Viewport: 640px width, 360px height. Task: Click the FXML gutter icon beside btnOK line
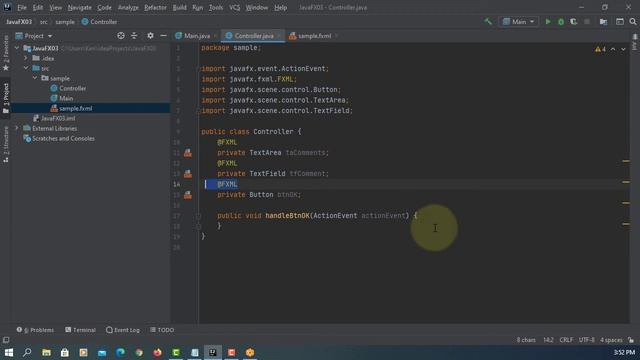pyautogui.click(x=188, y=195)
